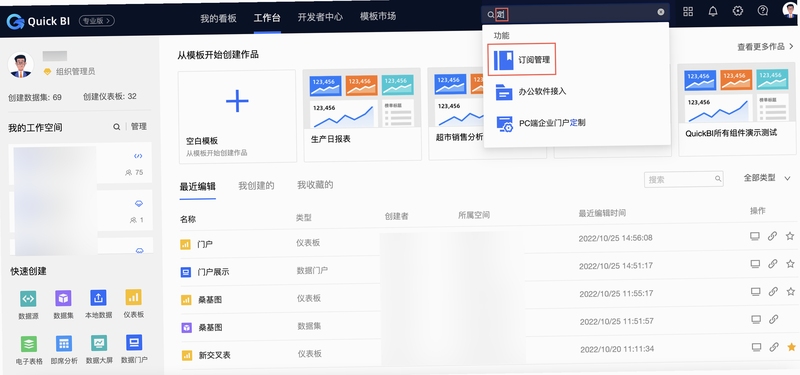Copy link icon for 门户 row

(x=772, y=236)
